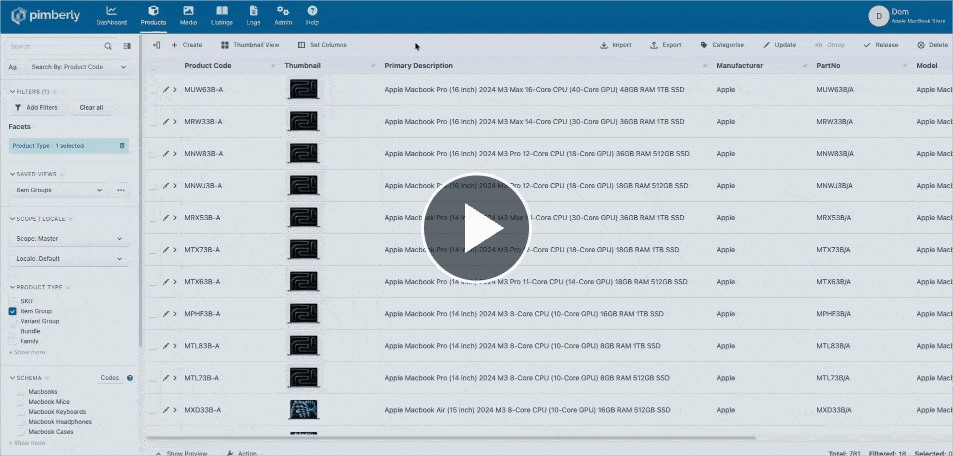Open the Locale: Default dropdown
Screen dimensions: 953x456
coord(69,258)
